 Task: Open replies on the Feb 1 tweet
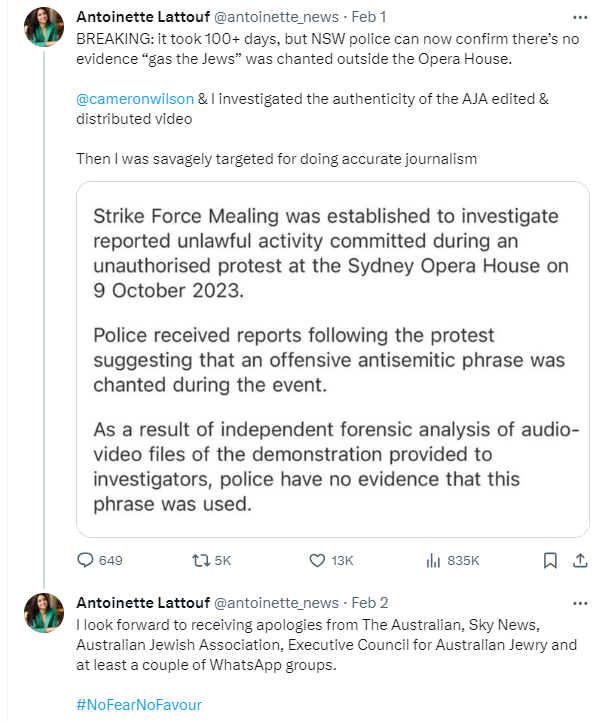(99, 561)
